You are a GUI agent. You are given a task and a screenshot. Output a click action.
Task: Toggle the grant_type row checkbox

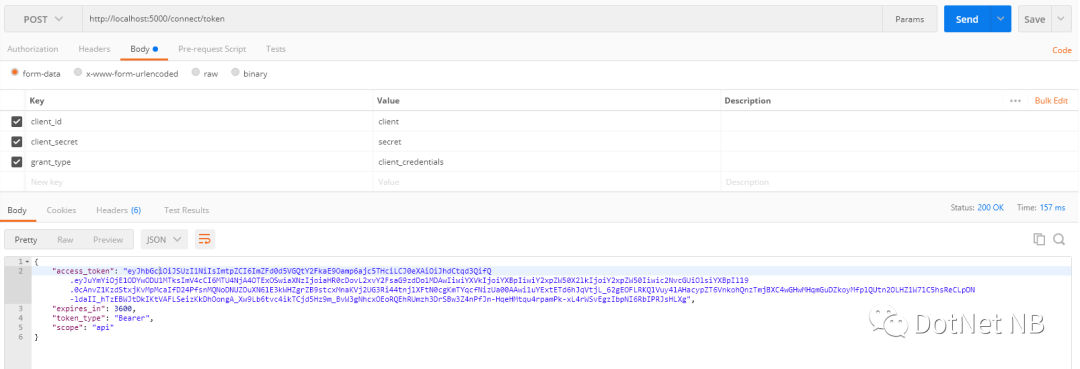point(17,162)
